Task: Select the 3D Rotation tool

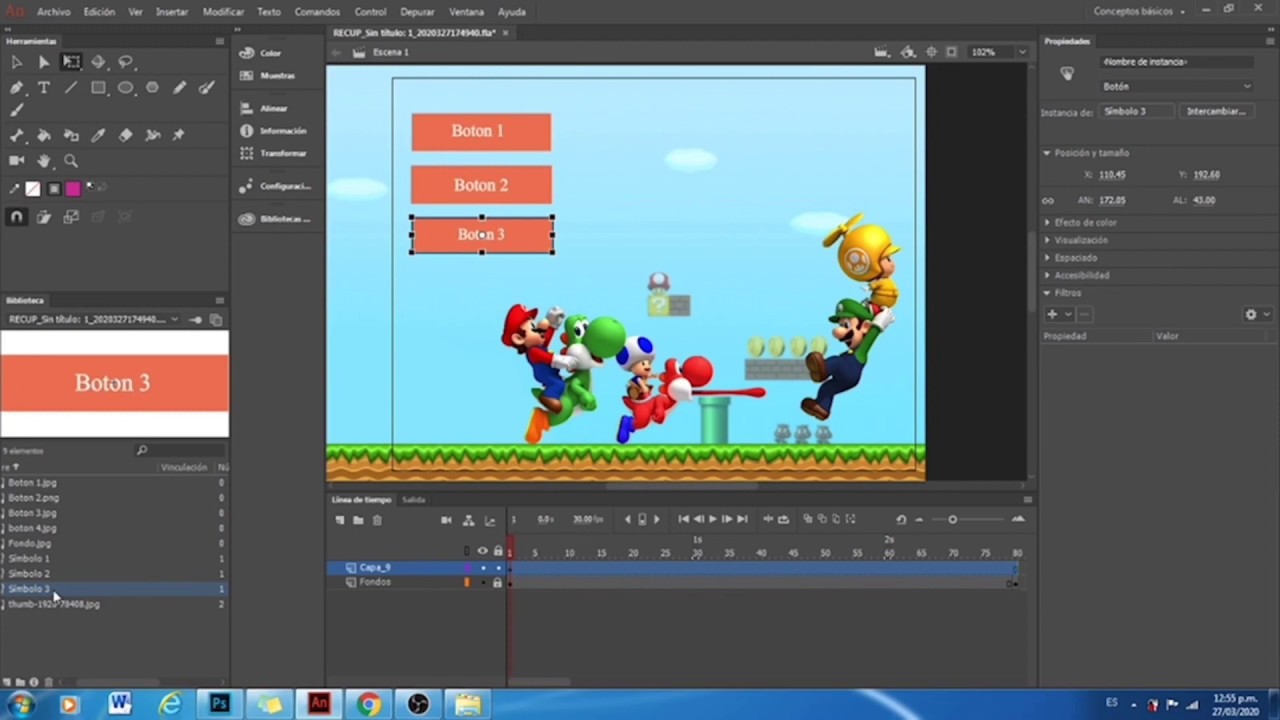Action: pos(98,62)
